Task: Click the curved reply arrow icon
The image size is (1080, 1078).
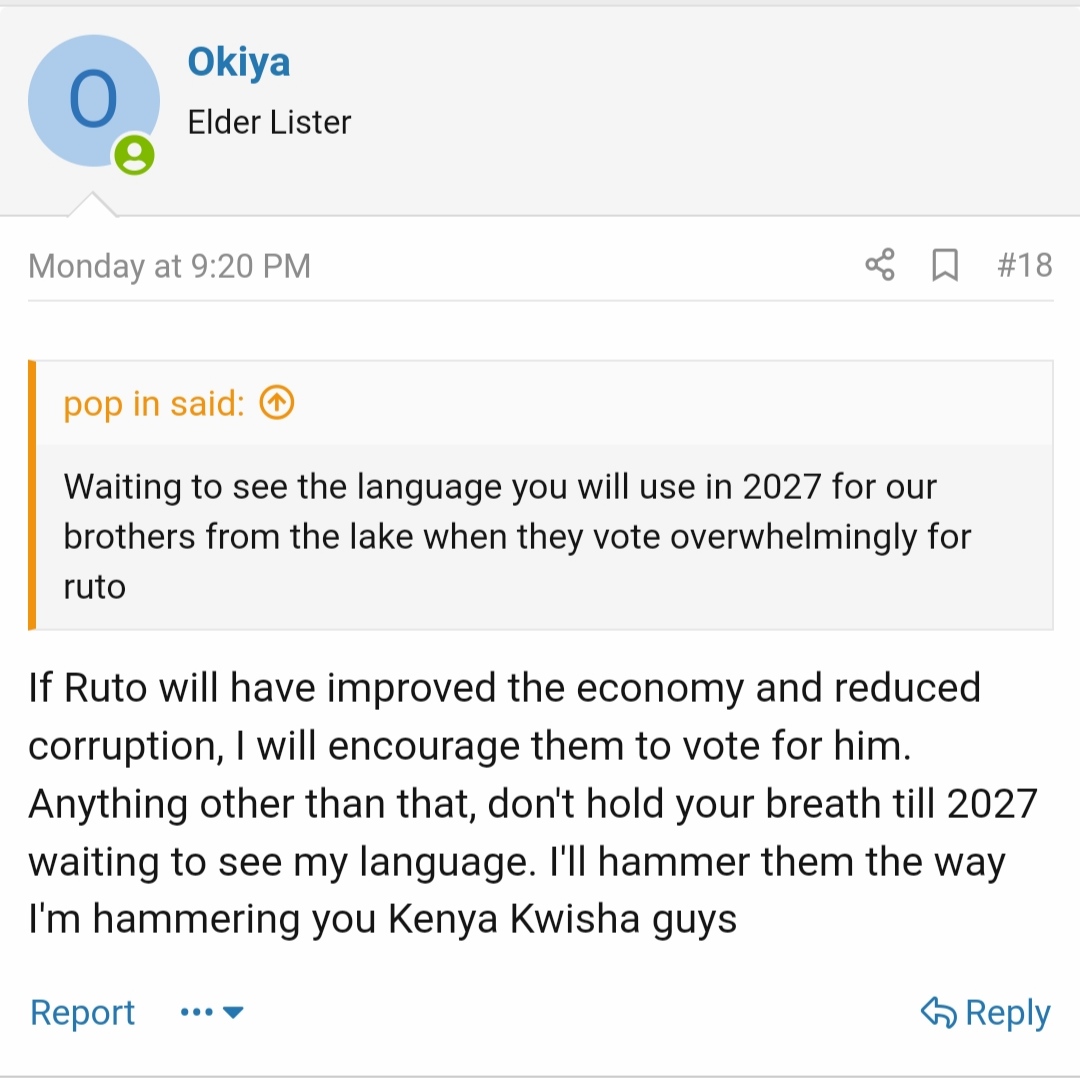Action: pyautogui.click(x=938, y=1013)
